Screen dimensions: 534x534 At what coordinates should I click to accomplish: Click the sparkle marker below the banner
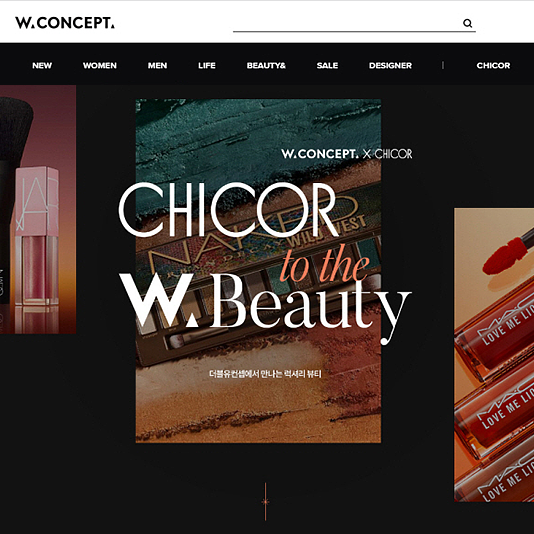[x=265, y=502]
